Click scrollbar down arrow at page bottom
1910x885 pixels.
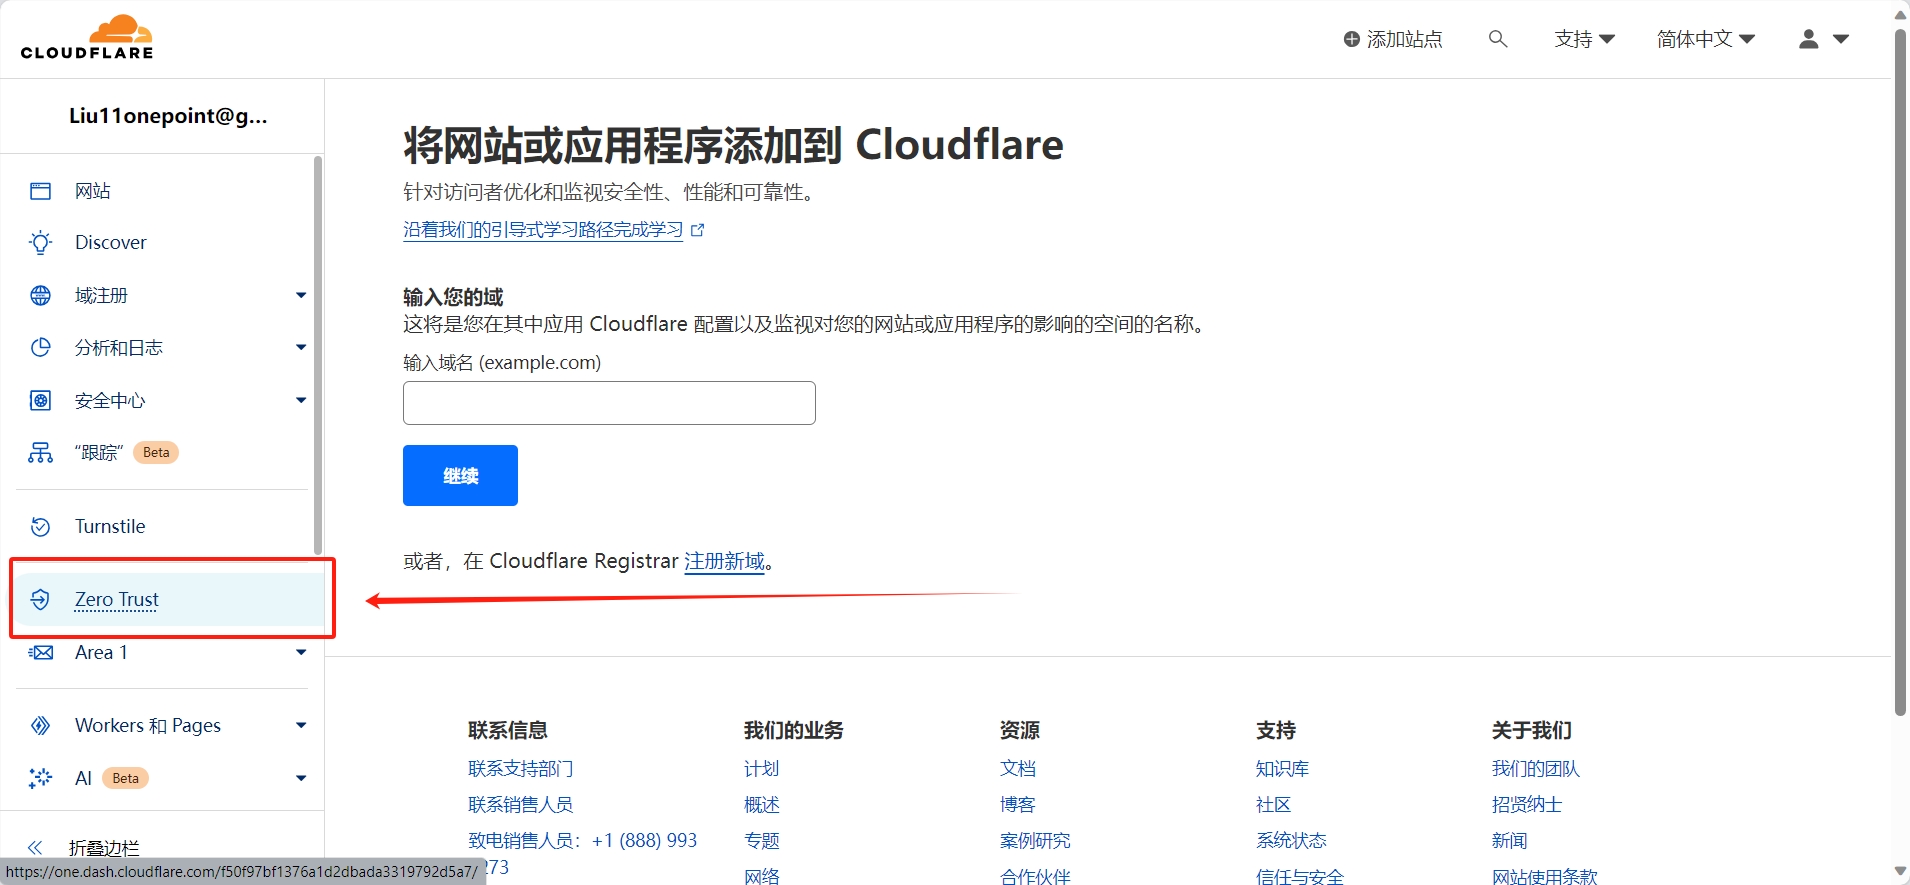(1900, 872)
